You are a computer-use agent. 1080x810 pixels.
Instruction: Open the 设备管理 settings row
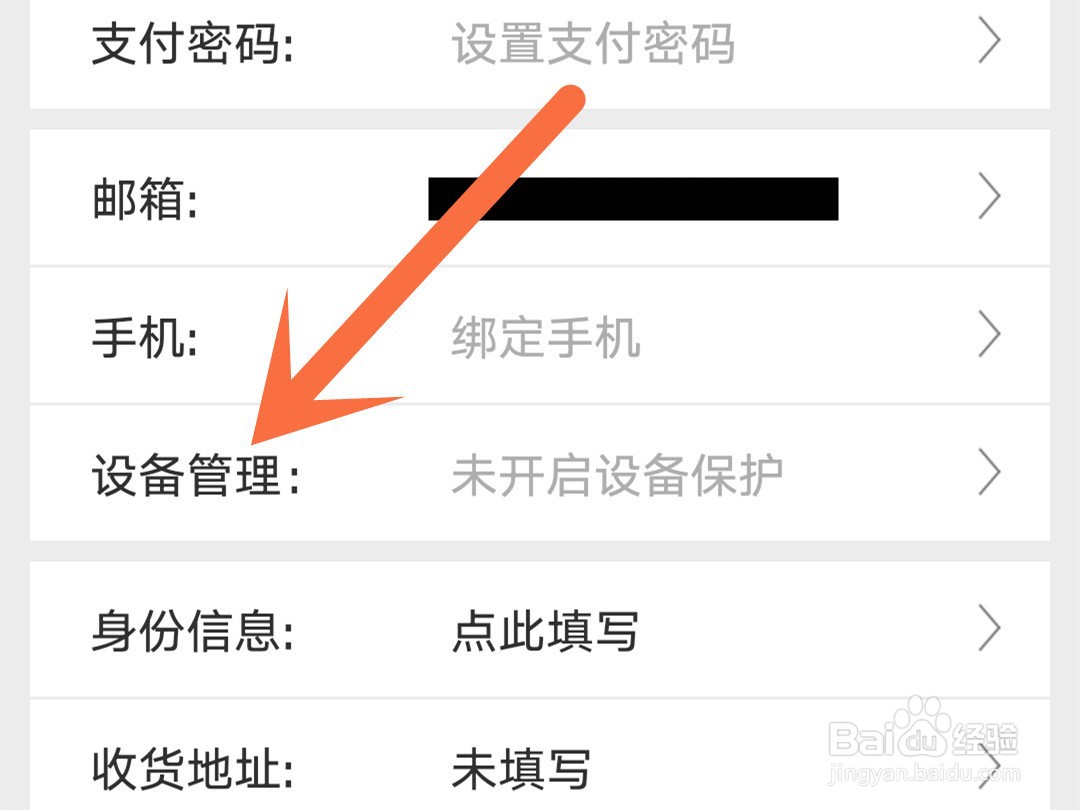tap(540, 473)
